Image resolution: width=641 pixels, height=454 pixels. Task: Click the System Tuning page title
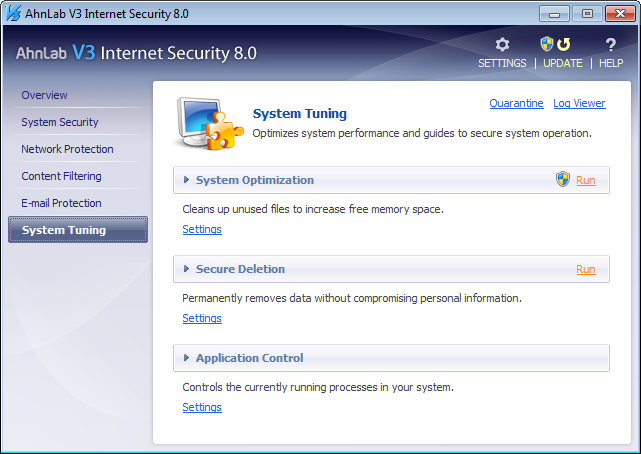(300, 114)
